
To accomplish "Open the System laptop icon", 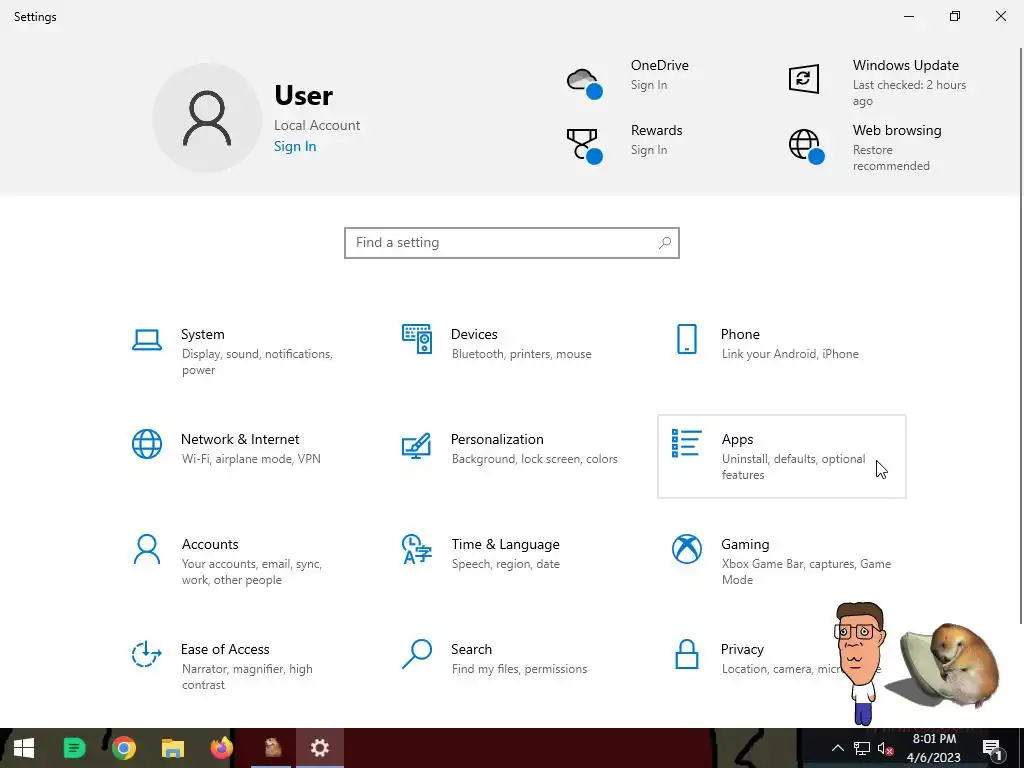I will click(x=147, y=340).
